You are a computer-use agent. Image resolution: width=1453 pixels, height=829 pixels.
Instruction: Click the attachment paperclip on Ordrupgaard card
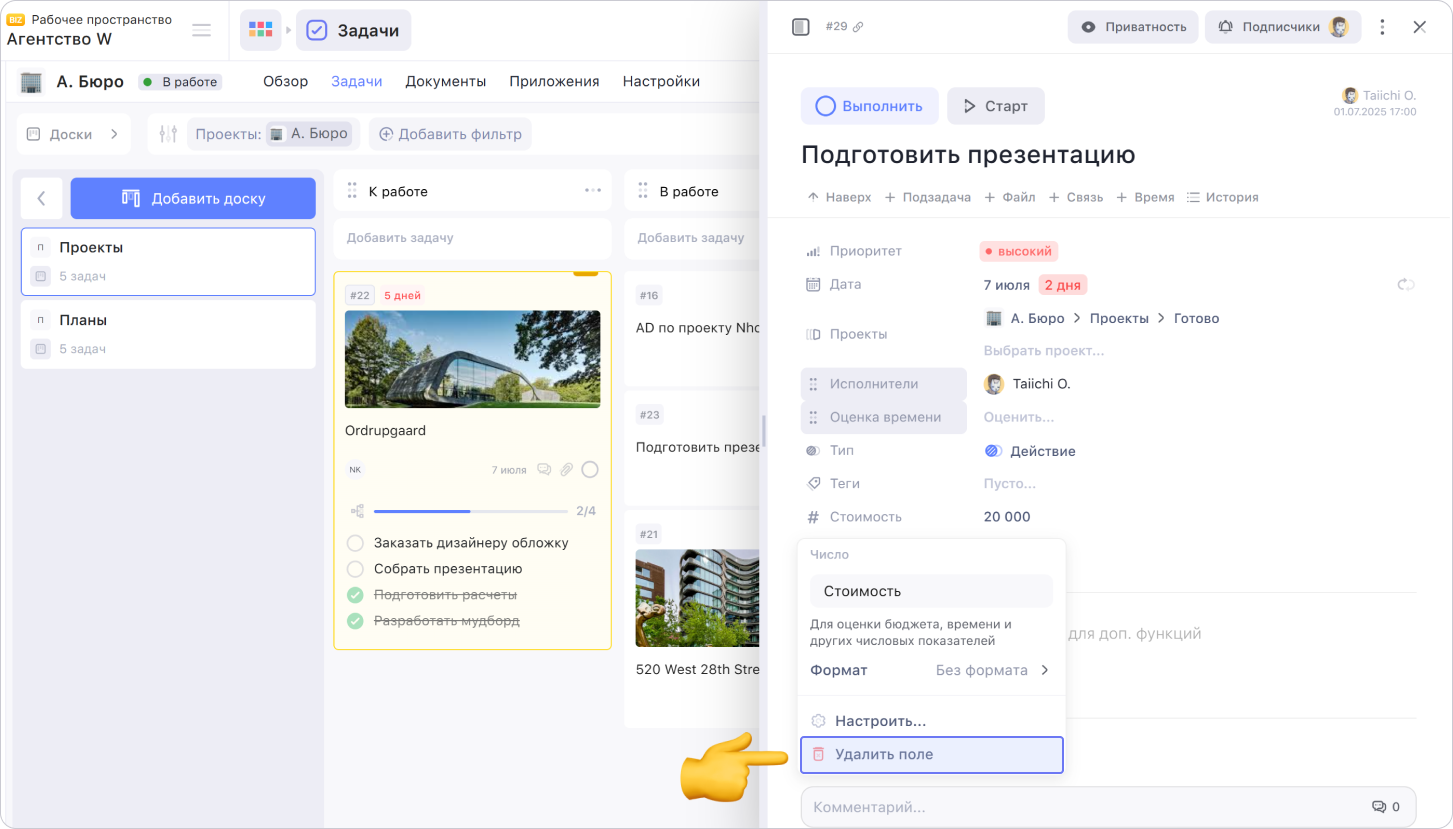566,469
